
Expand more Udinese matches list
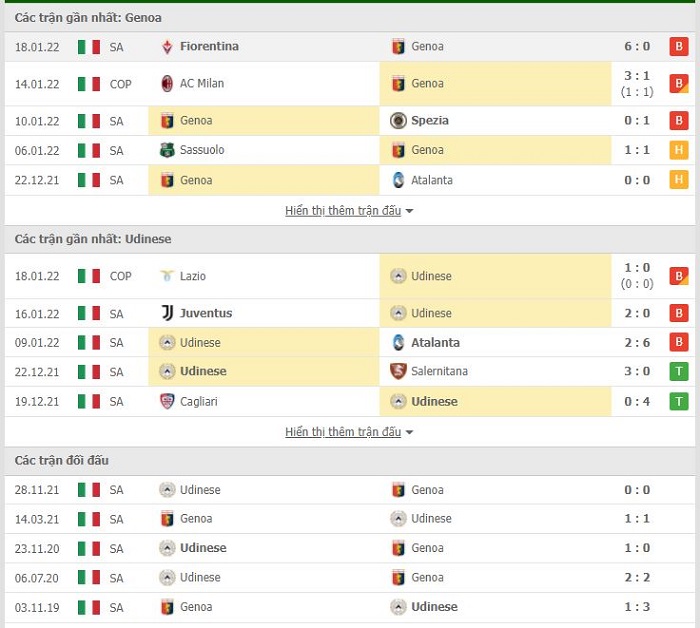point(349,432)
